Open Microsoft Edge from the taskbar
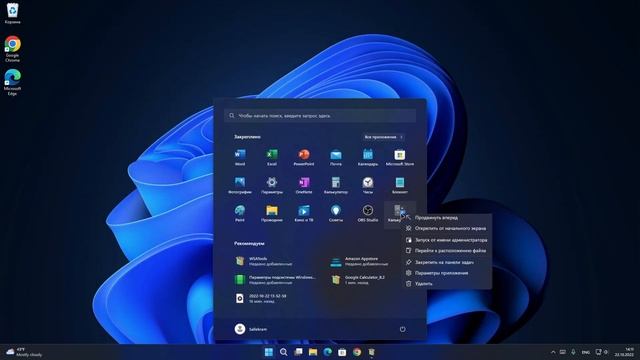 327,352
